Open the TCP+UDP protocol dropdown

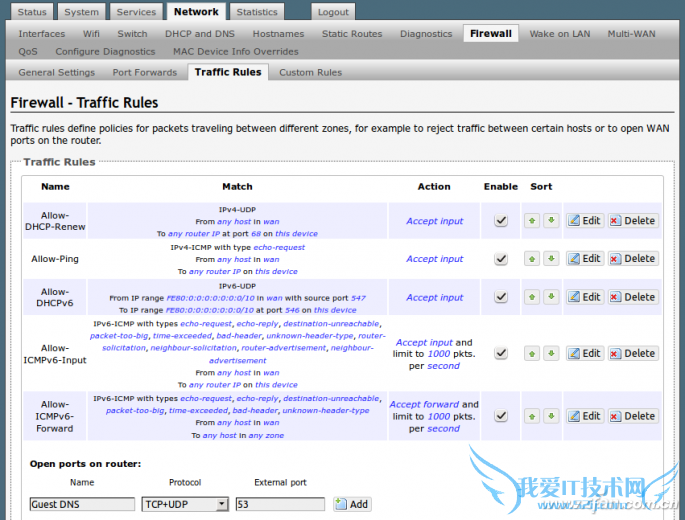pyautogui.click(x=185, y=504)
